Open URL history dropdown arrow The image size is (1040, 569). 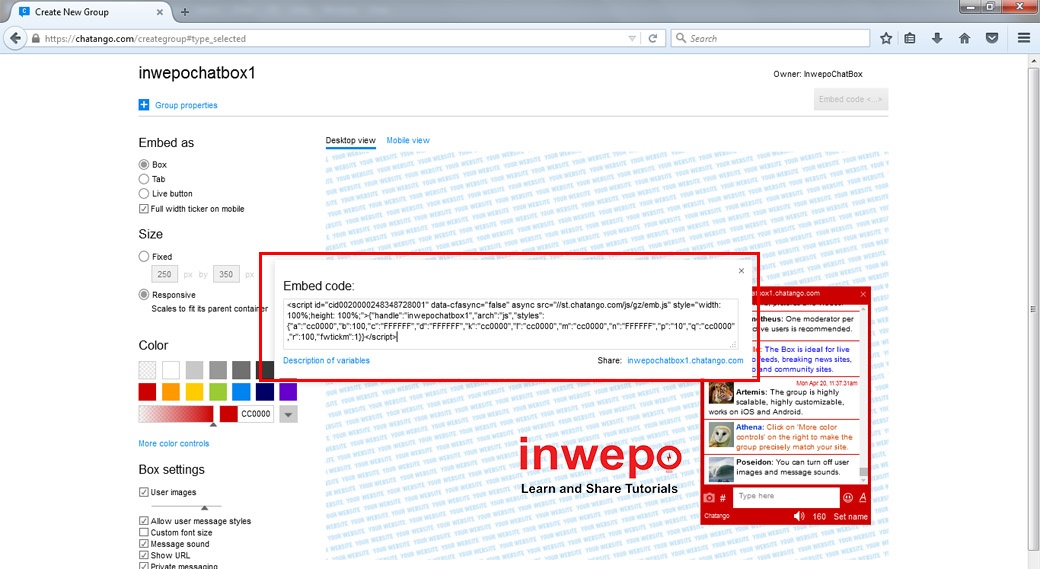pos(632,38)
